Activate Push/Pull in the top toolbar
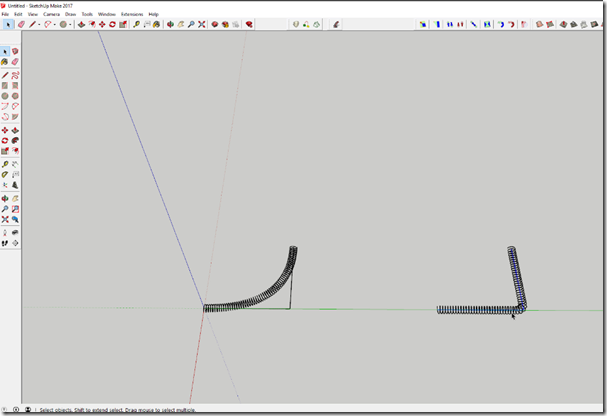This screenshot has width=607, height=416. 81,24
